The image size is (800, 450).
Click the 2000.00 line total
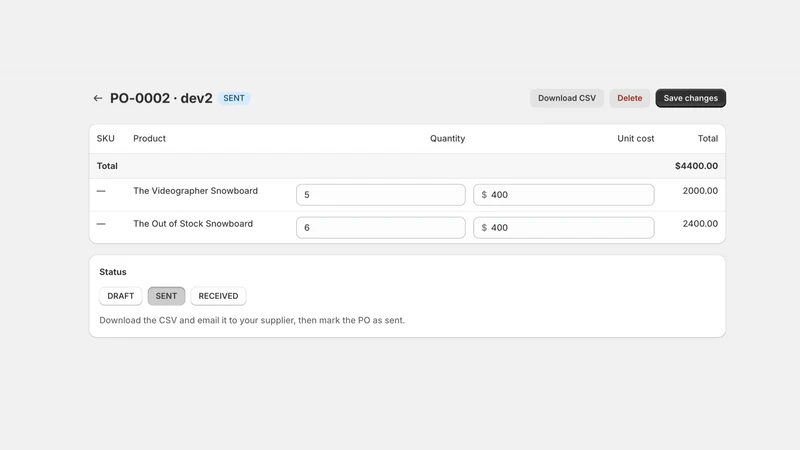pos(700,191)
